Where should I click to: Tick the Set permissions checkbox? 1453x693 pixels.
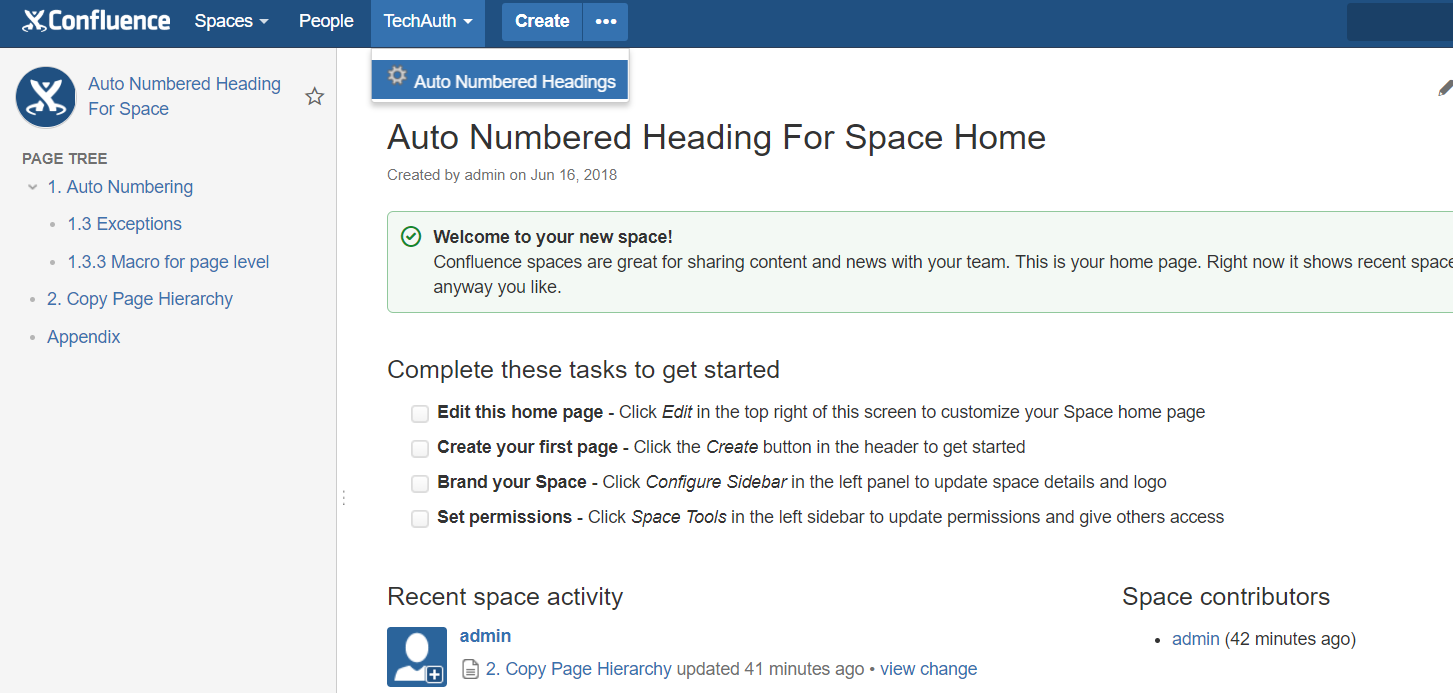click(420, 518)
